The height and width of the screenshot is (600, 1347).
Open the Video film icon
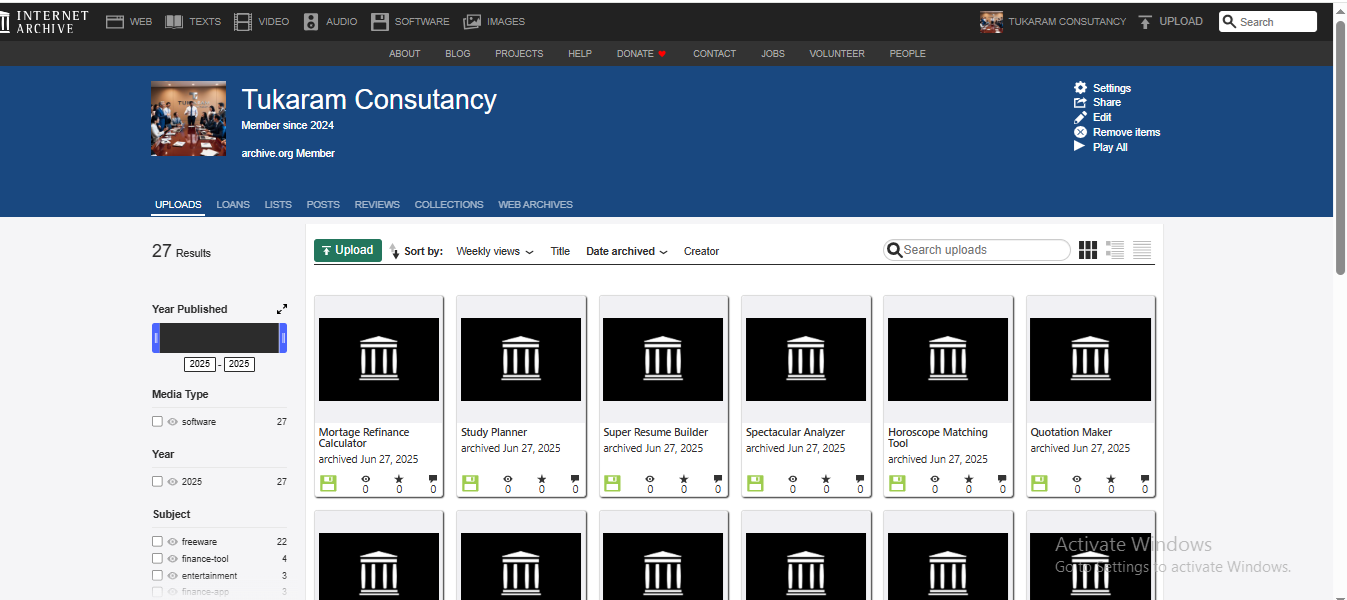point(243,21)
